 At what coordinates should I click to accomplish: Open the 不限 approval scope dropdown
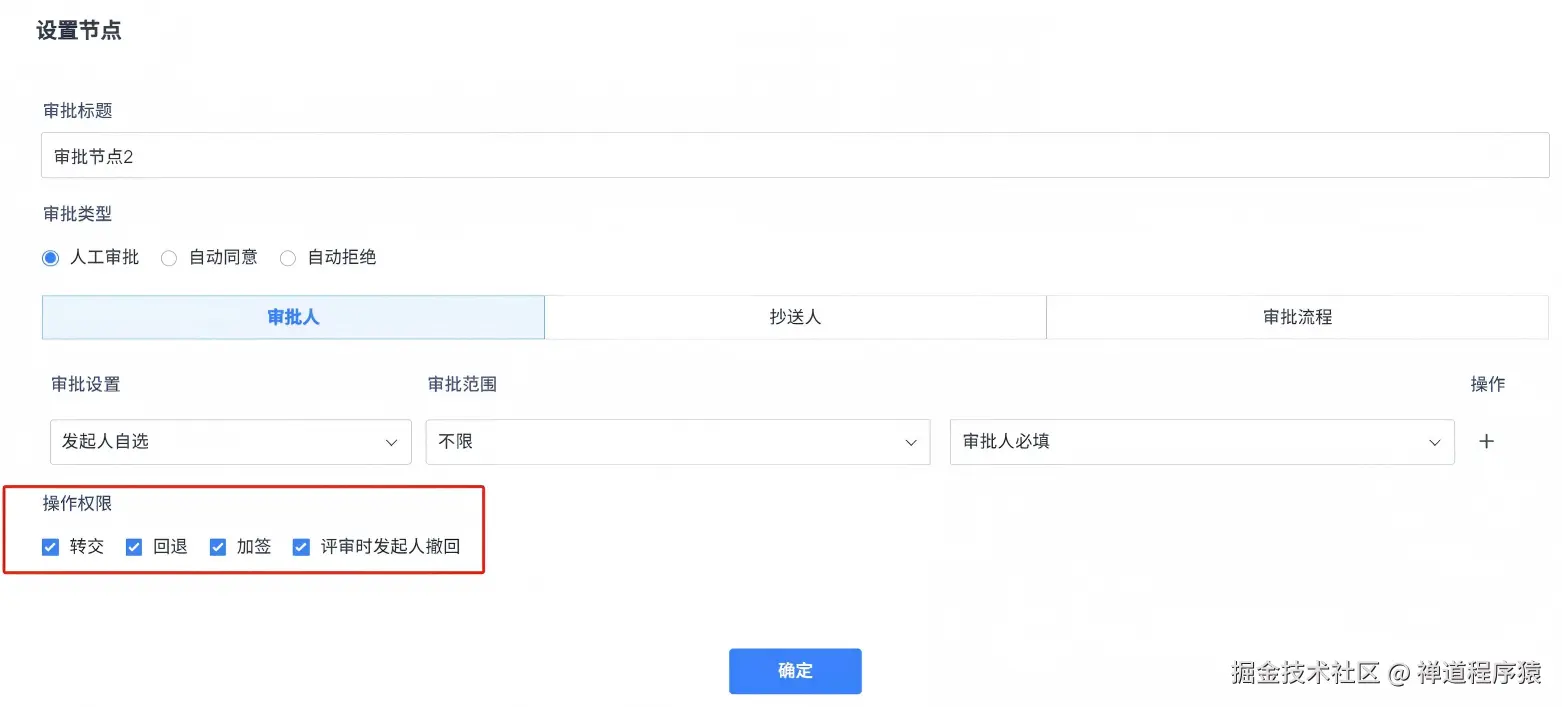[x=678, y=441]
